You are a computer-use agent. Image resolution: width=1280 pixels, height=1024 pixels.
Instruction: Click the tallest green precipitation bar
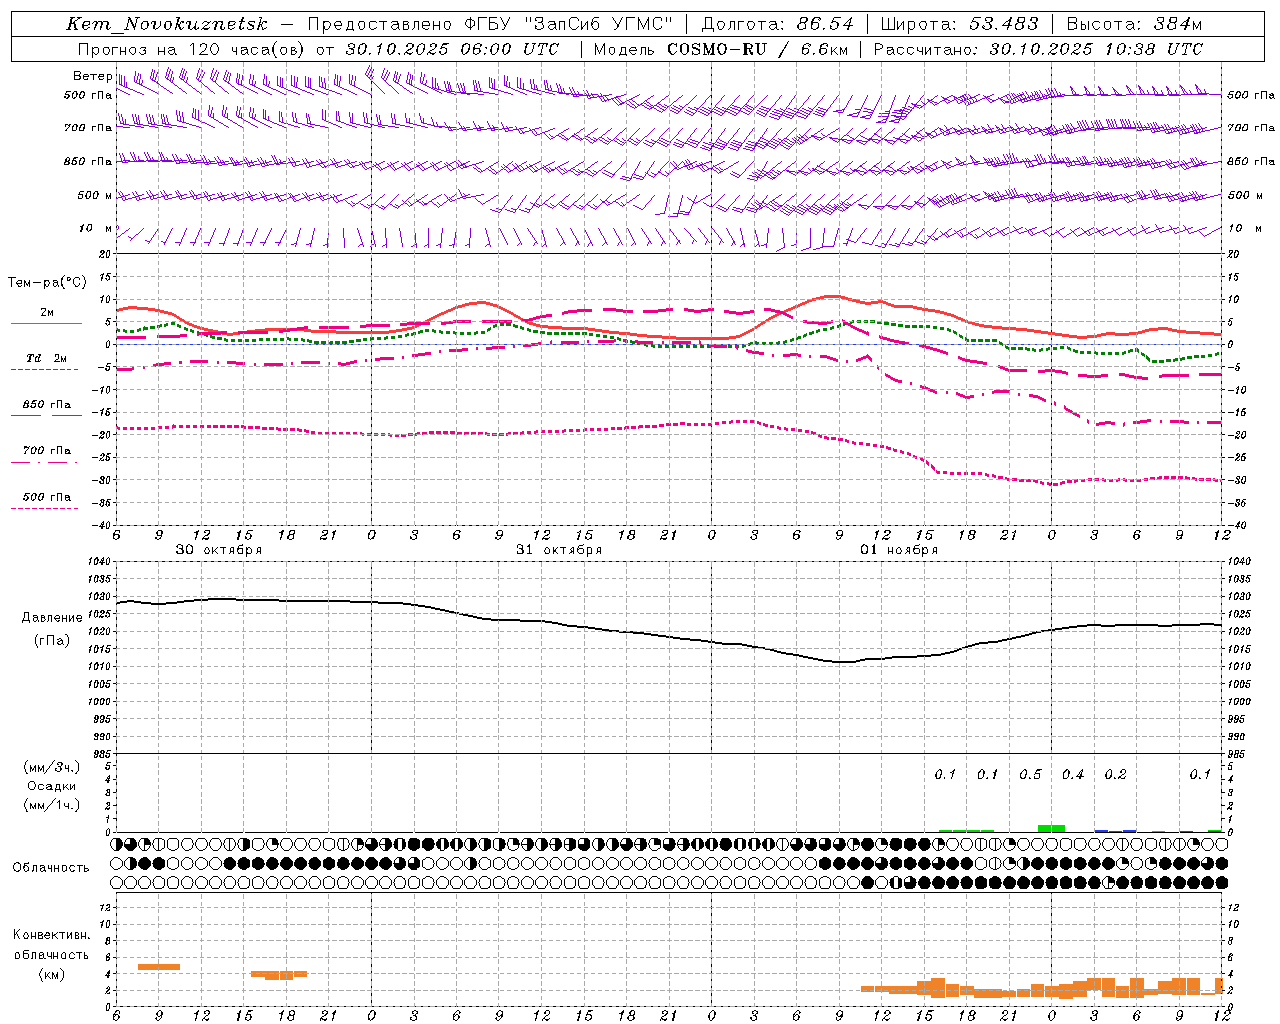[x=1051, y=828]
